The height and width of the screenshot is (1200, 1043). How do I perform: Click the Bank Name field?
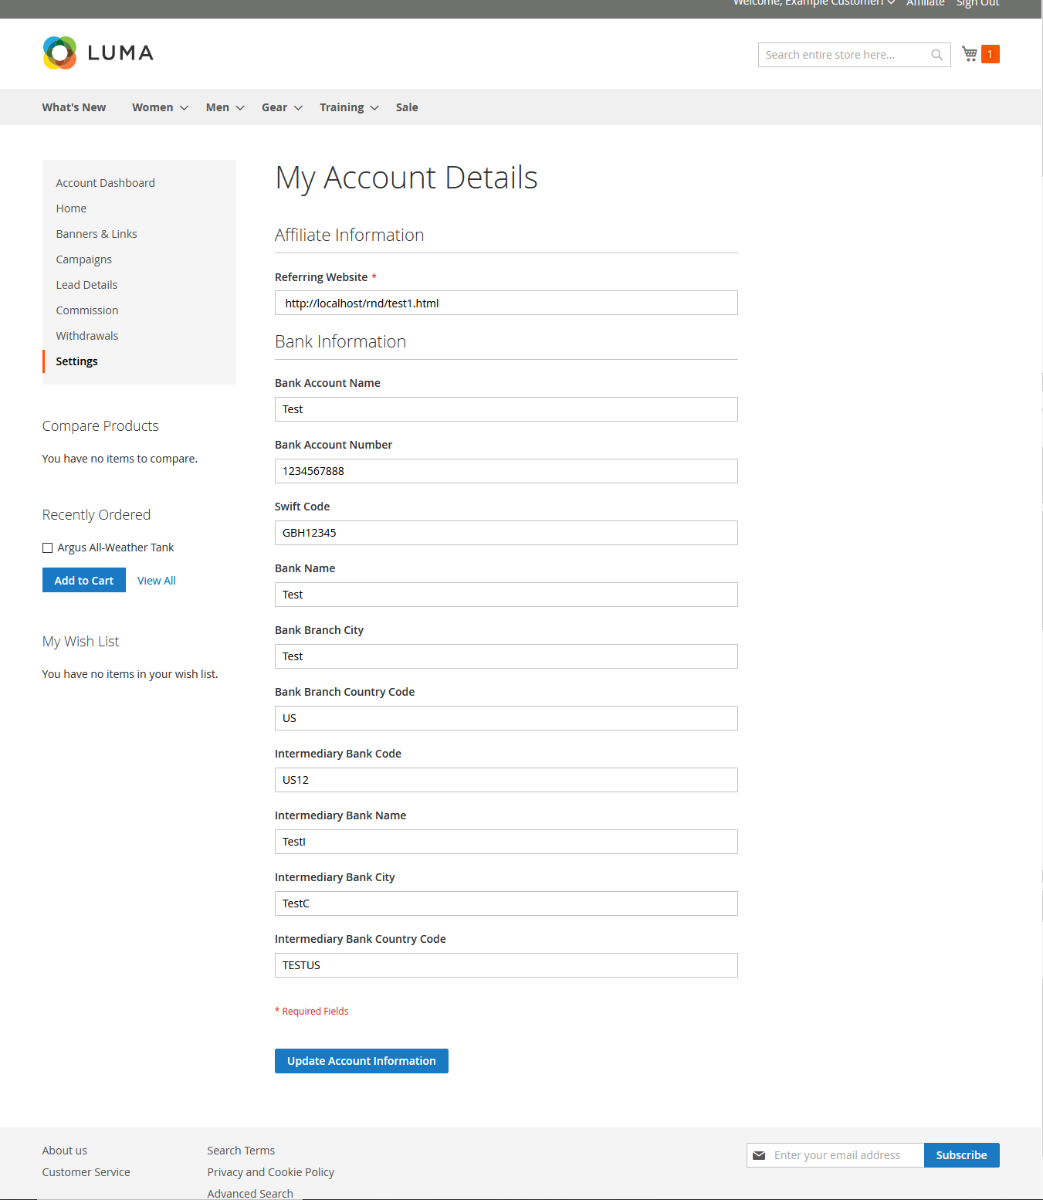point(506,595)
